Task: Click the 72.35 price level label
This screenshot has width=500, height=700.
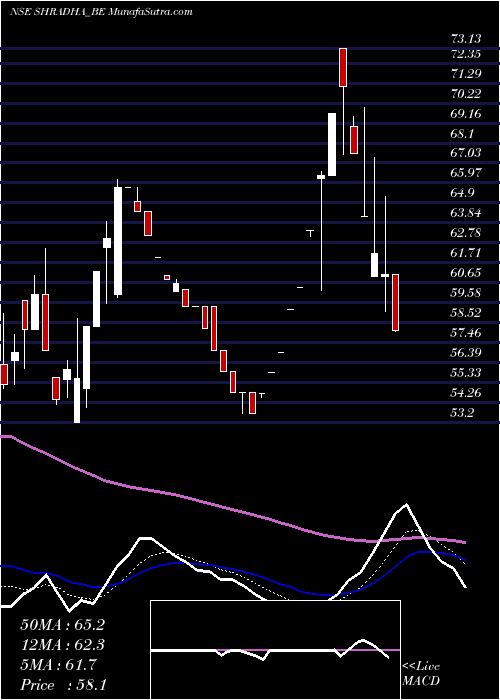Action: 467,54
